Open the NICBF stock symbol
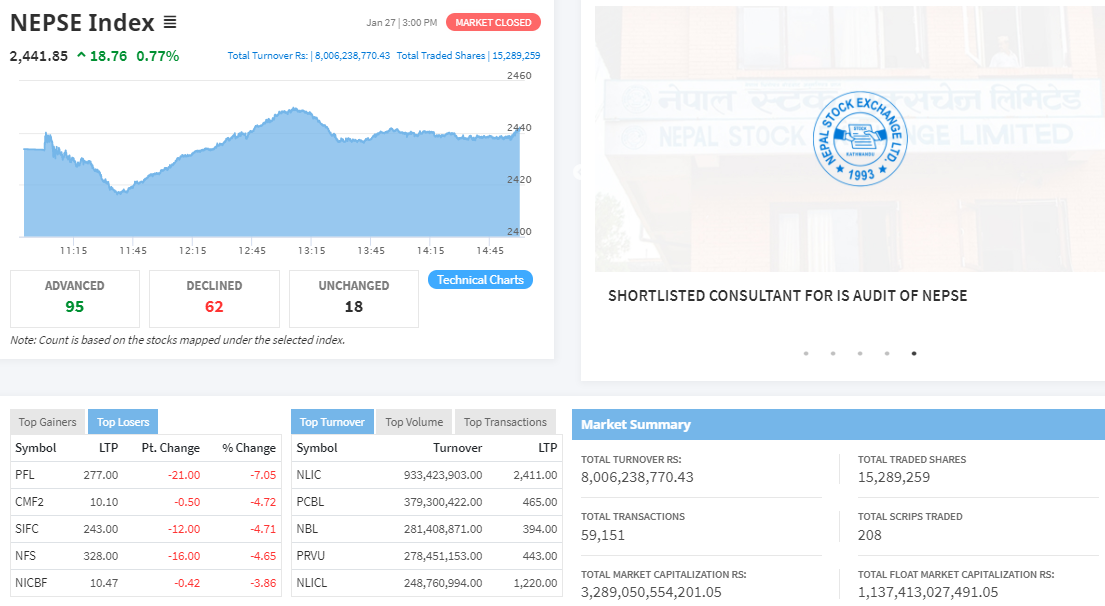 point(31,583)
